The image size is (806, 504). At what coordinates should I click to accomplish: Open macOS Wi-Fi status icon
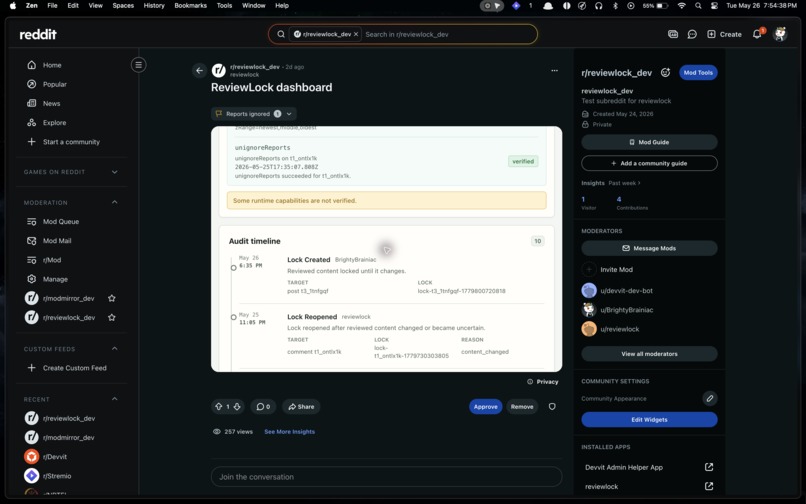click(682, 6)
